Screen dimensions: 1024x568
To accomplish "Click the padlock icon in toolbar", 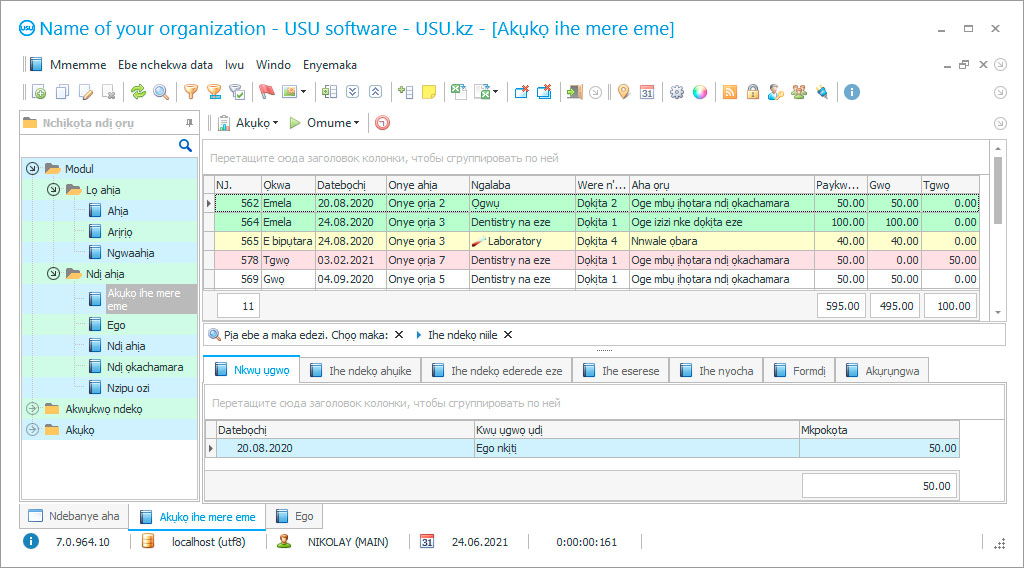I will 752,92.
